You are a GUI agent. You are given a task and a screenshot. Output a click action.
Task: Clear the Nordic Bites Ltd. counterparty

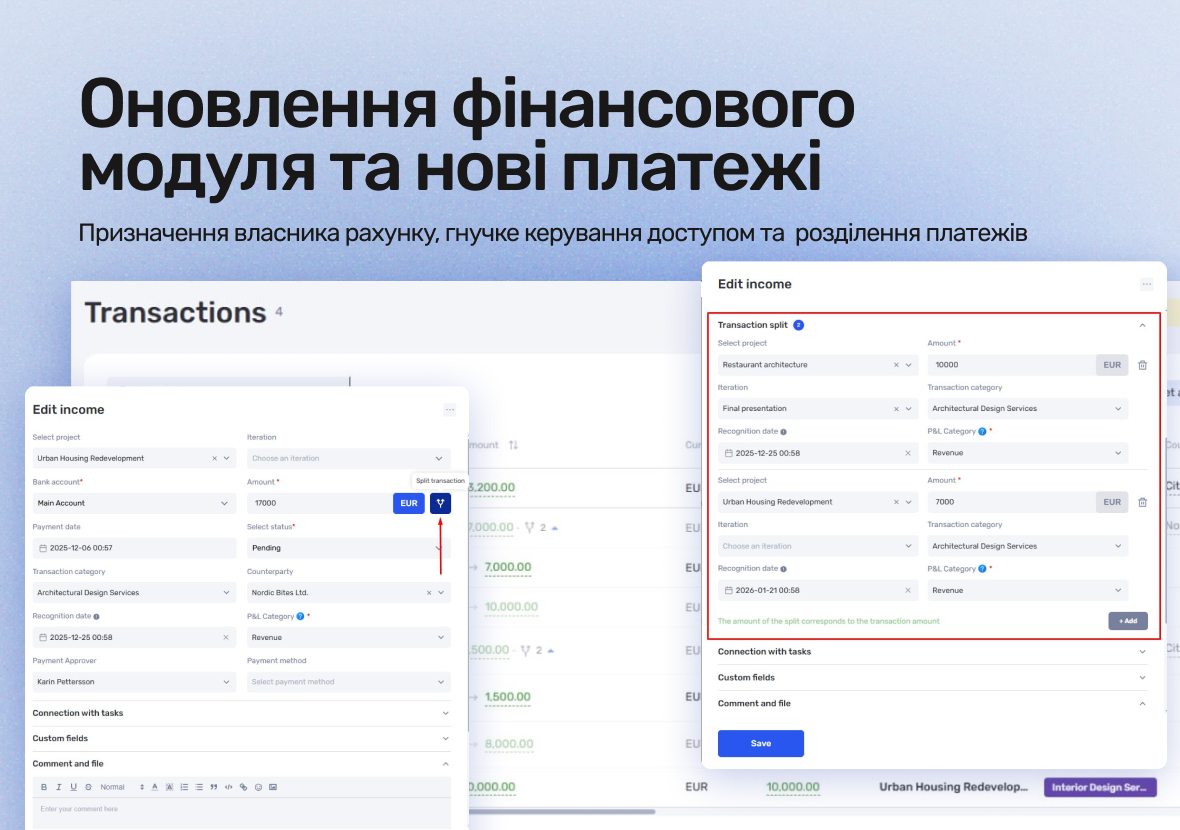tap(429, 593)
